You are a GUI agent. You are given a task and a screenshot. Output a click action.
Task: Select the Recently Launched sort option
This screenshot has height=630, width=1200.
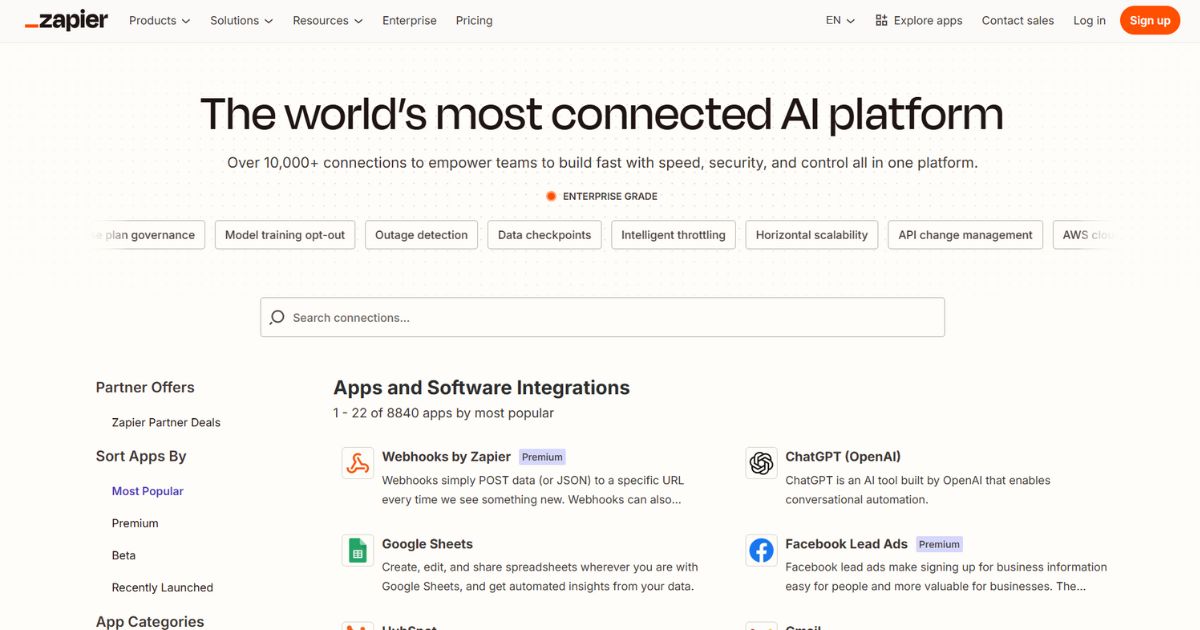(x=162, y=587)
